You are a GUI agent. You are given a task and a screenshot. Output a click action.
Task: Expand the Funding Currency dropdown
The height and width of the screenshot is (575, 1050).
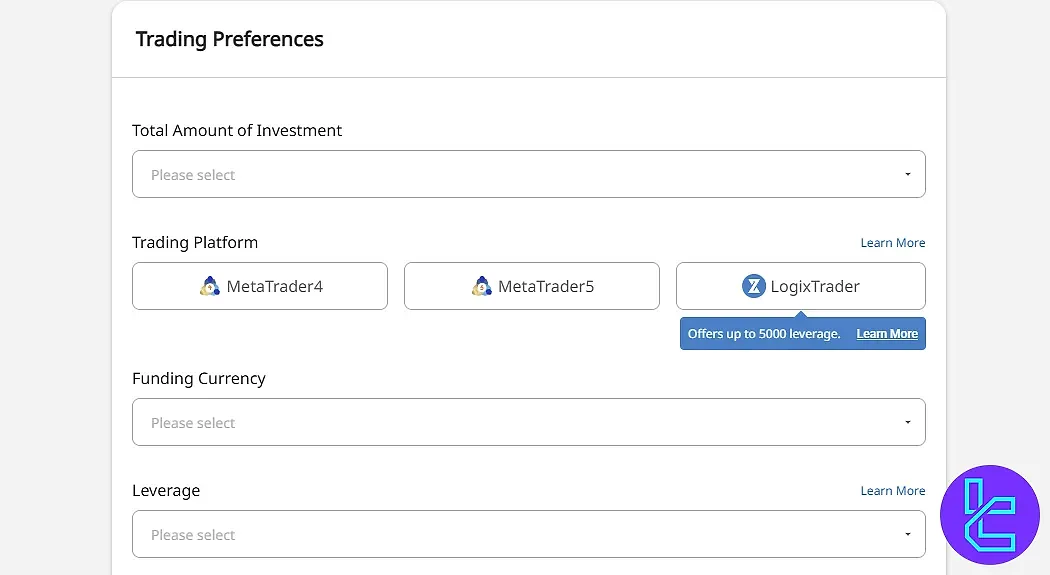pyautogui.click(x=528, y=422)
